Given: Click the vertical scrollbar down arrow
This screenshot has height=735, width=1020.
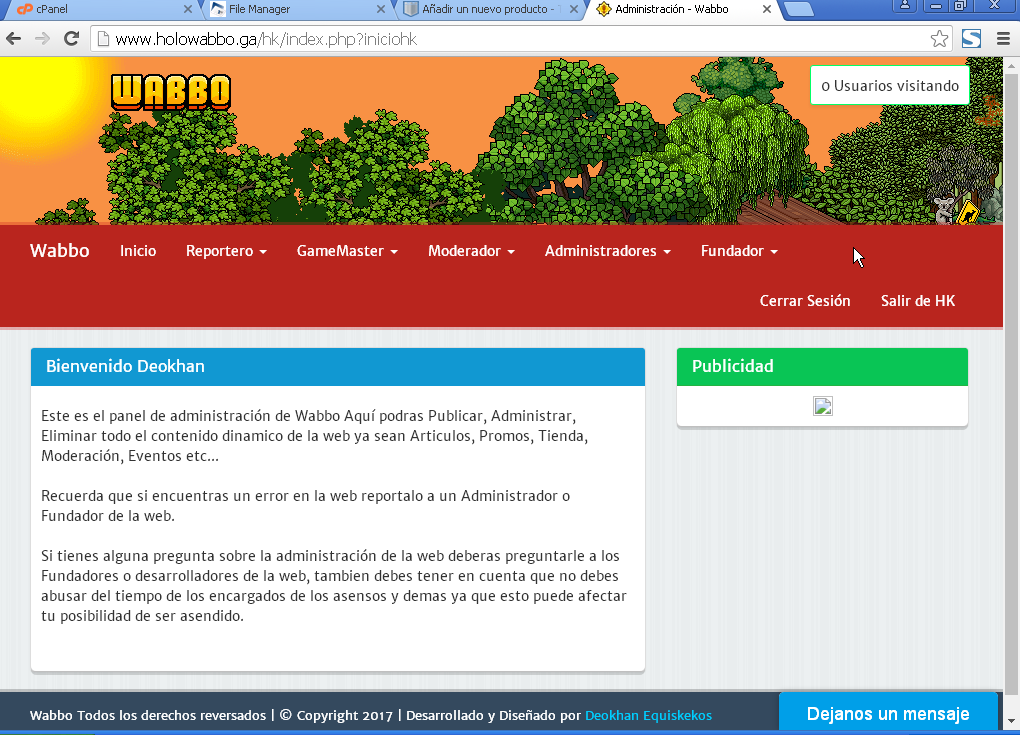Looking at the screenshot, I should (x=1012, y=721).
